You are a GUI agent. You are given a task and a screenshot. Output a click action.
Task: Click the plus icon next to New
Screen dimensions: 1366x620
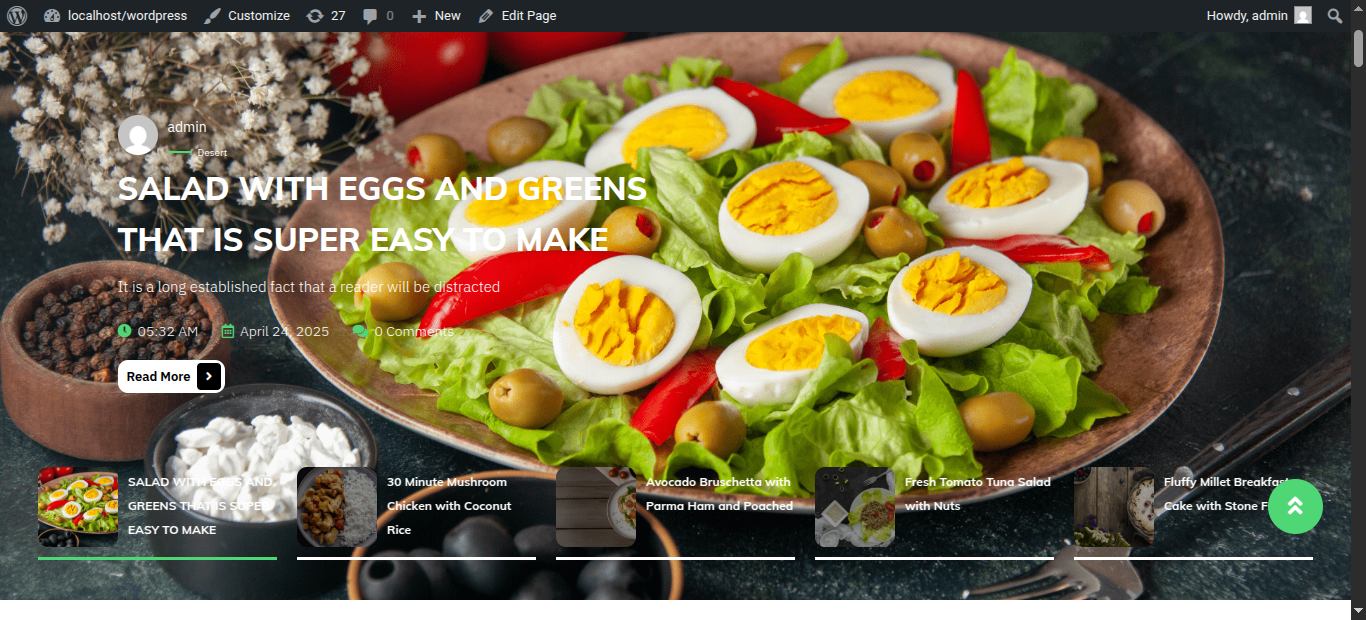coord(419,16)
